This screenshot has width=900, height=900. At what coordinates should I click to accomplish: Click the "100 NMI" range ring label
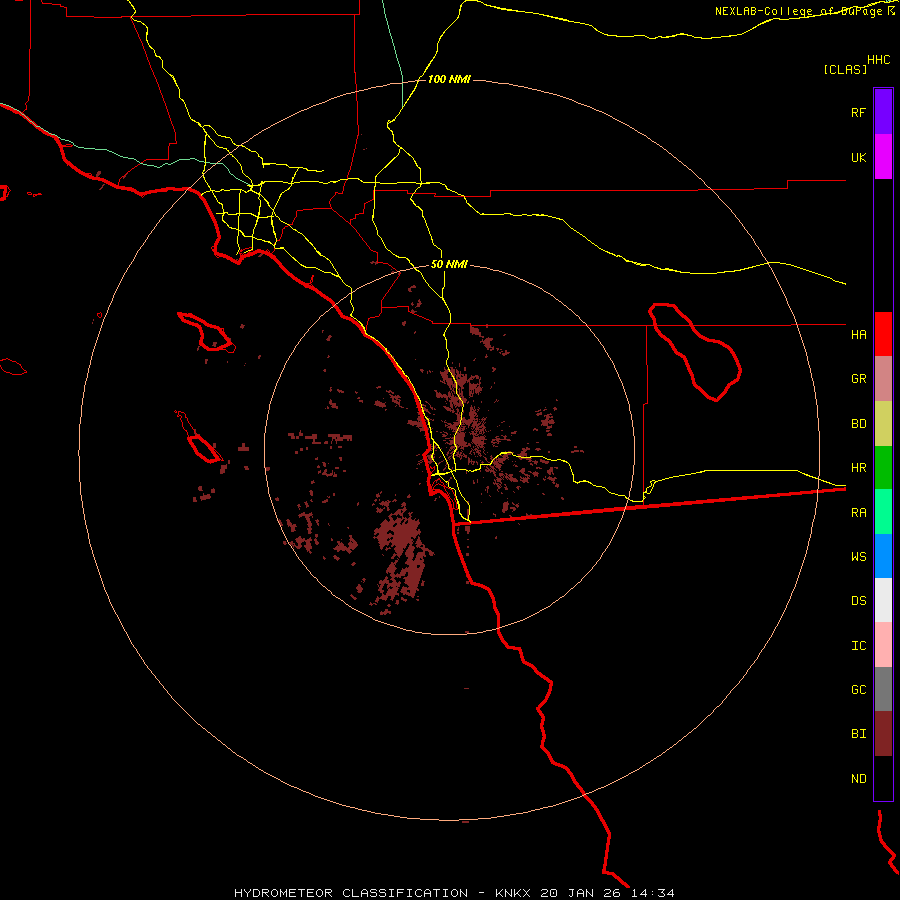click(449, 79)
